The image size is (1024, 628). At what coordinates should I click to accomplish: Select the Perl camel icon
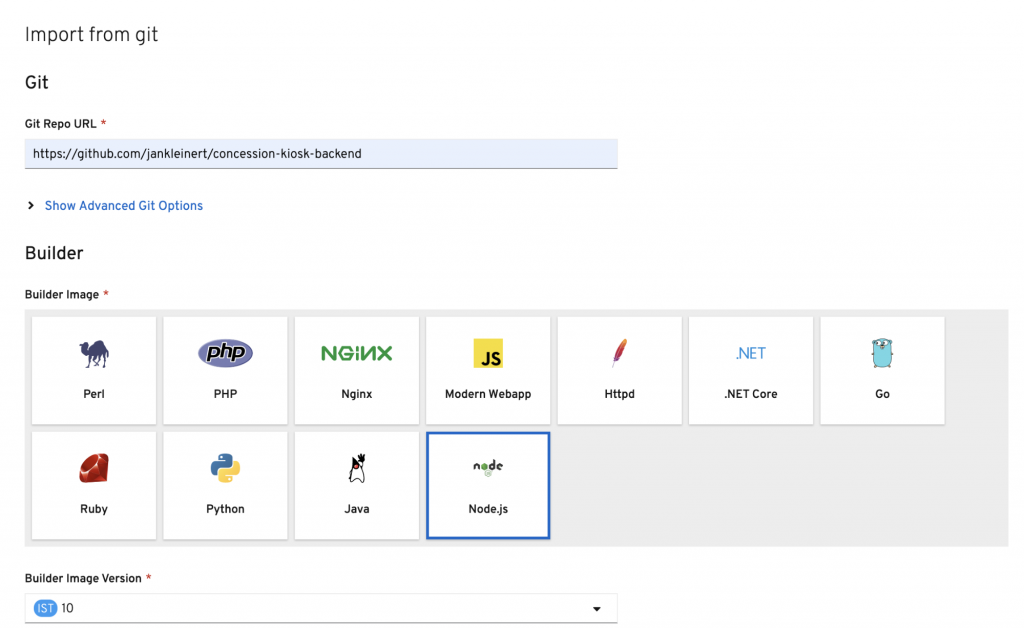tap(94, 353)
